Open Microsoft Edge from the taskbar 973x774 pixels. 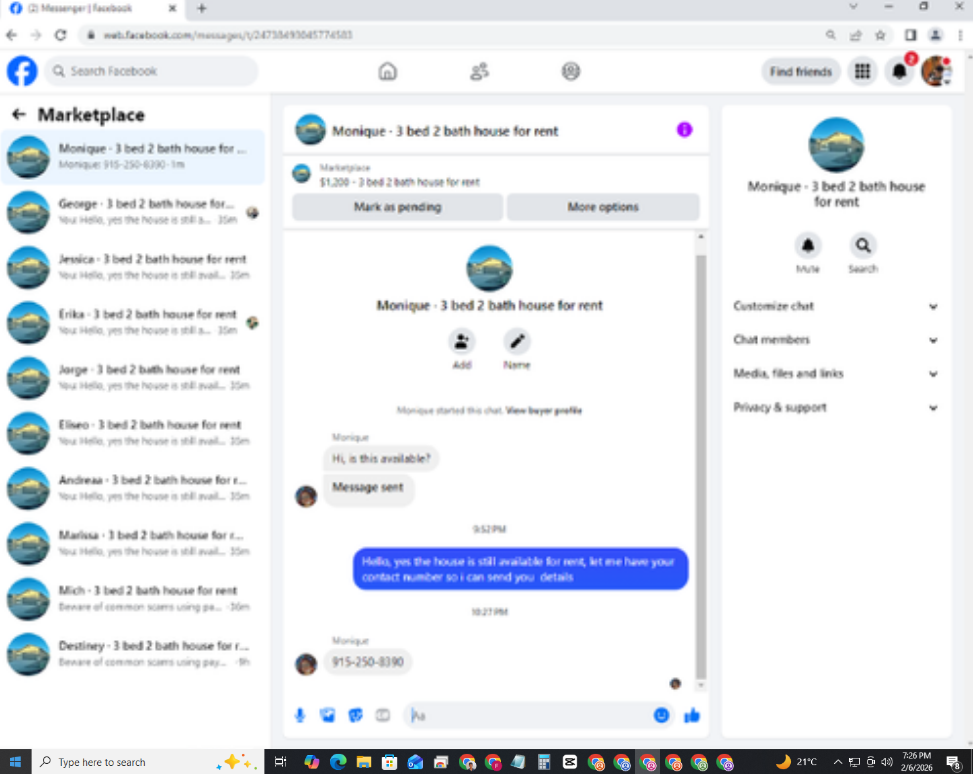[338, 762]
